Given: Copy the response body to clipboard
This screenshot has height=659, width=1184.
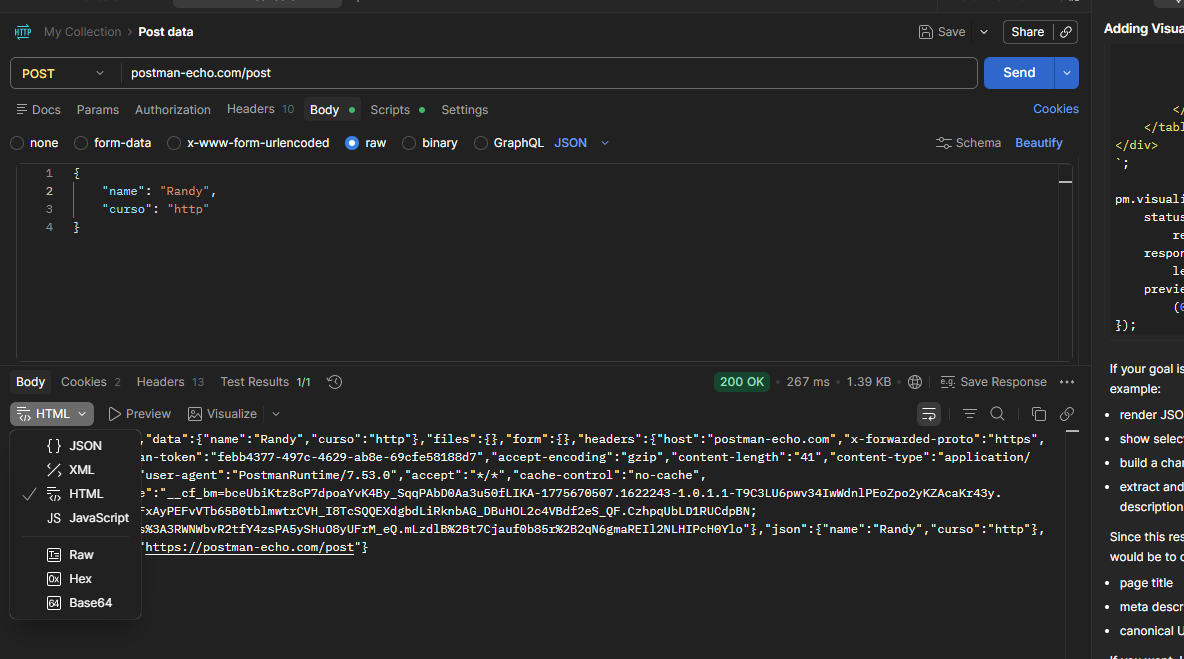Looking at the screenshot, I should [1039, 414].
